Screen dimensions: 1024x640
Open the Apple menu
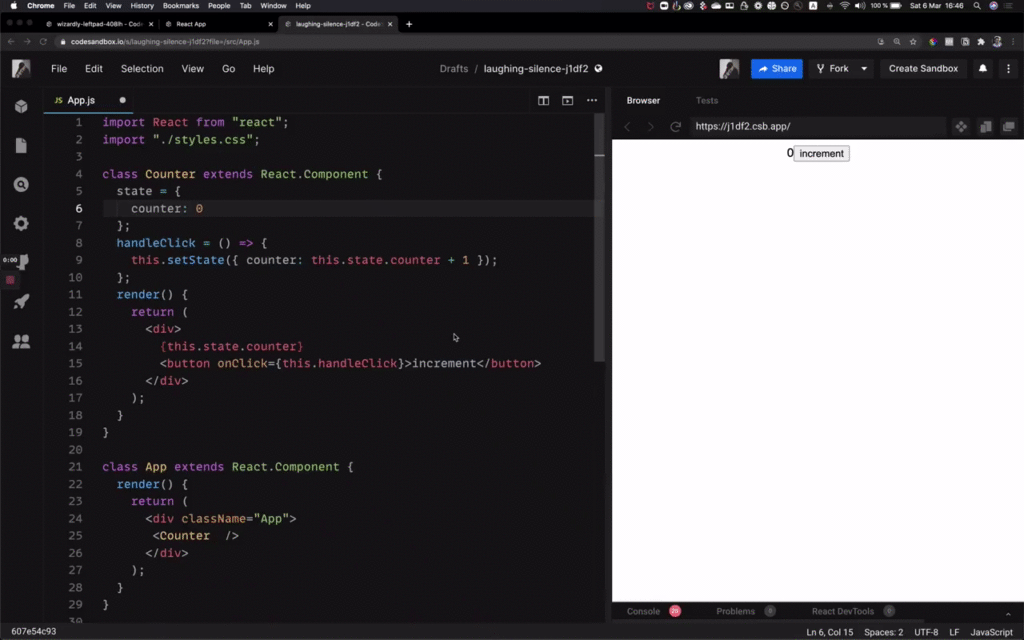click(14, 5)
